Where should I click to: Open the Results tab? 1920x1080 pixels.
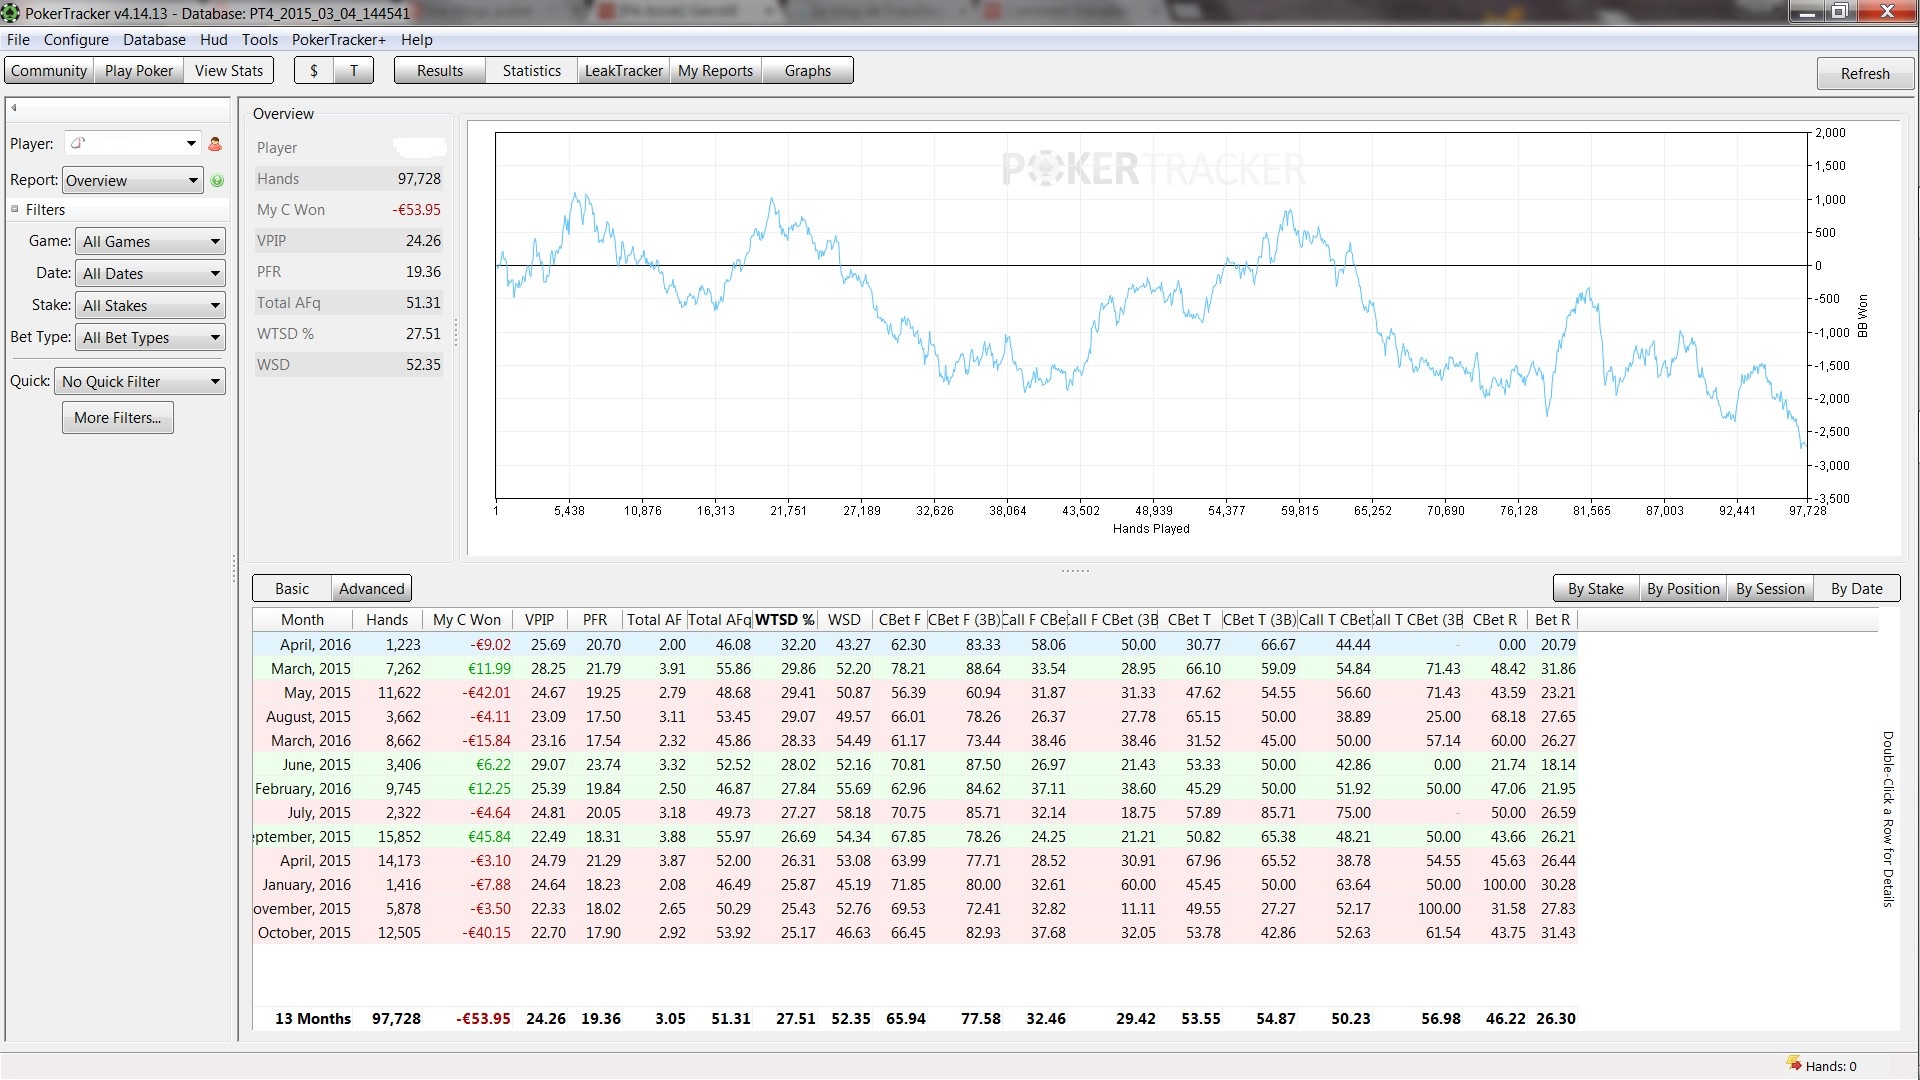pos(440,71)
